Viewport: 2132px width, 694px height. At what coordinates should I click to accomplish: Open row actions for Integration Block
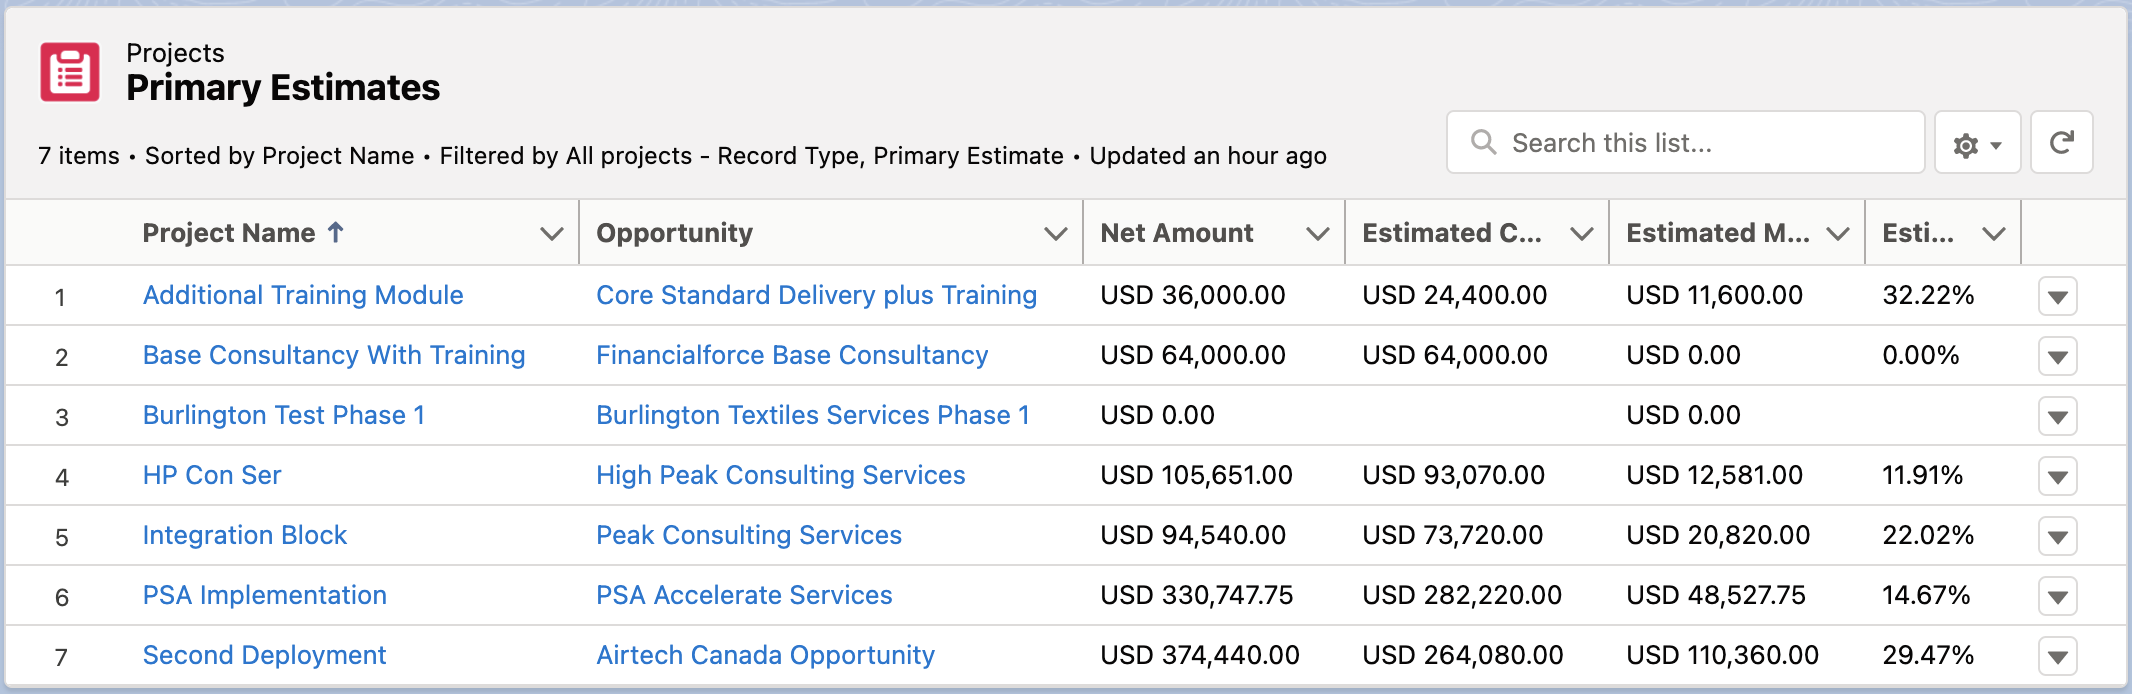tap(2057, 537)
